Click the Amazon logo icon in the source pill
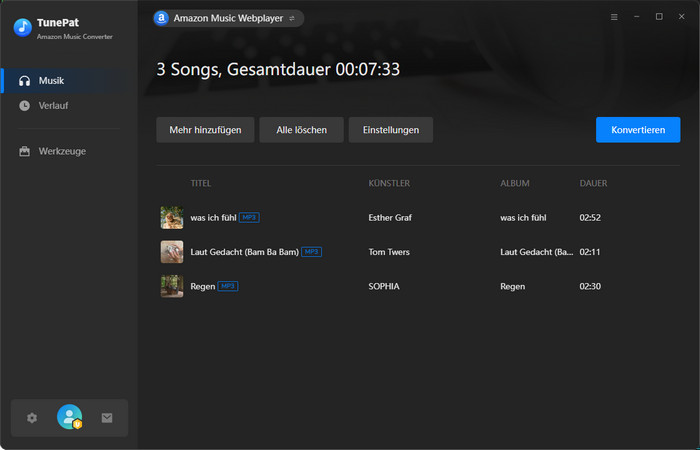This screenshot has height=450, width=700. click(161, 18)
